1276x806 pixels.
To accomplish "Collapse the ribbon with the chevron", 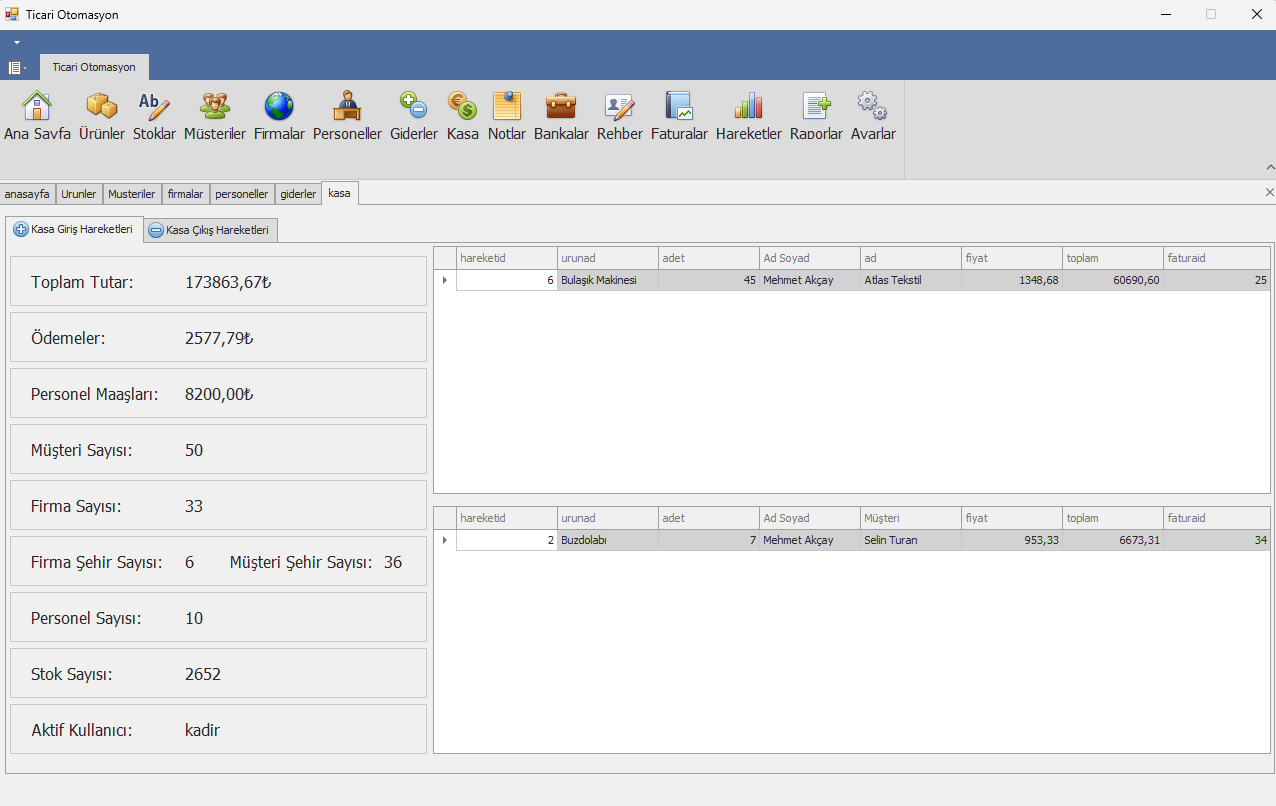I will (x=1270, y=167).
